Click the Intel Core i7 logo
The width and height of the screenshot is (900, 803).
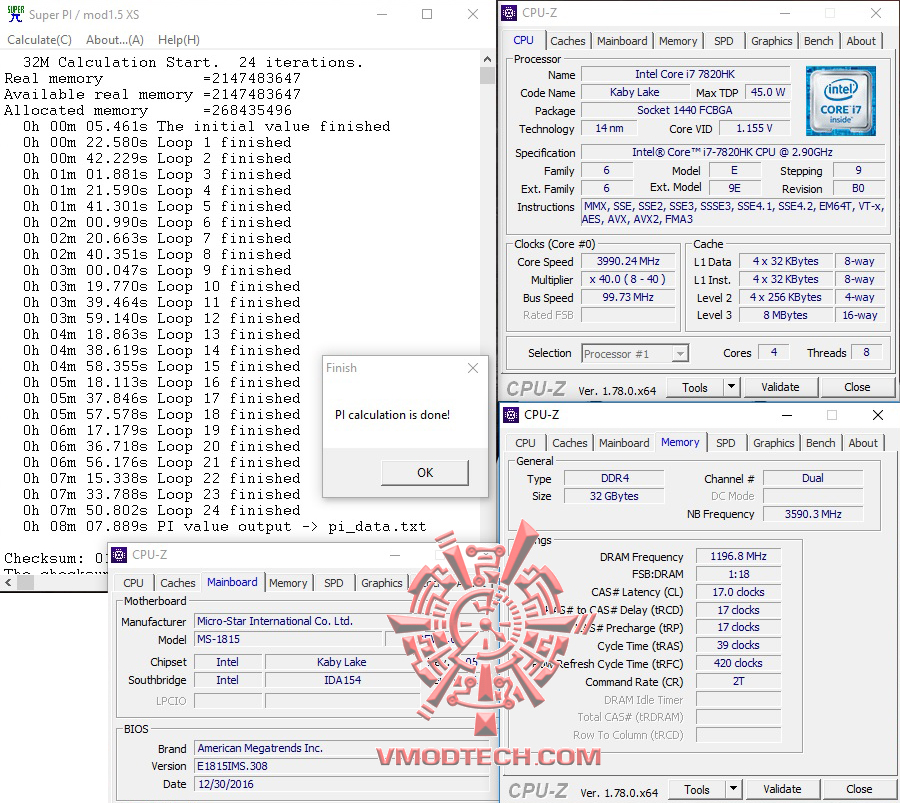pyautogui.click(x=840, y=100)
